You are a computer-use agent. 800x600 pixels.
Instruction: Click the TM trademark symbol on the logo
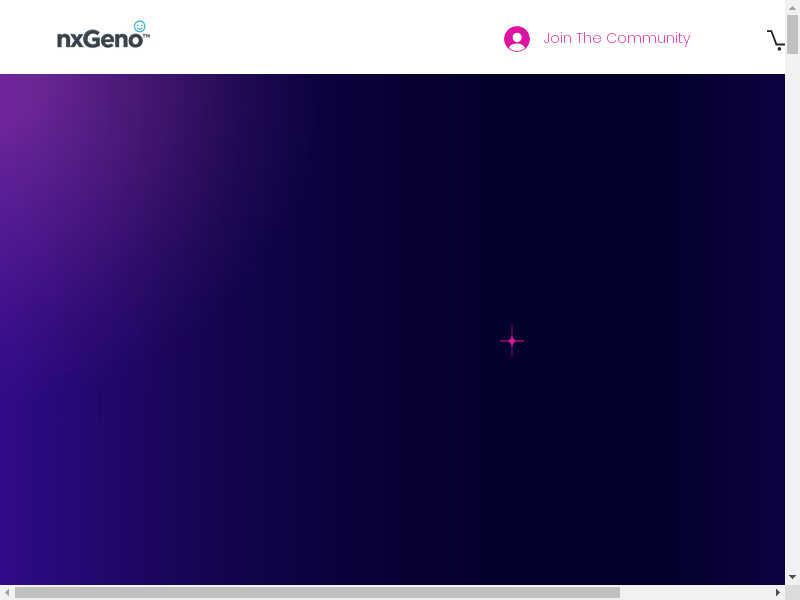pyautogui.click(x=146, y=36)
